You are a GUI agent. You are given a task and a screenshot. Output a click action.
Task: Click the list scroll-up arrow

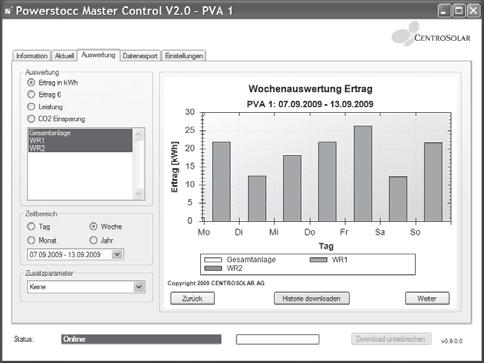click(x=139, y=134)
